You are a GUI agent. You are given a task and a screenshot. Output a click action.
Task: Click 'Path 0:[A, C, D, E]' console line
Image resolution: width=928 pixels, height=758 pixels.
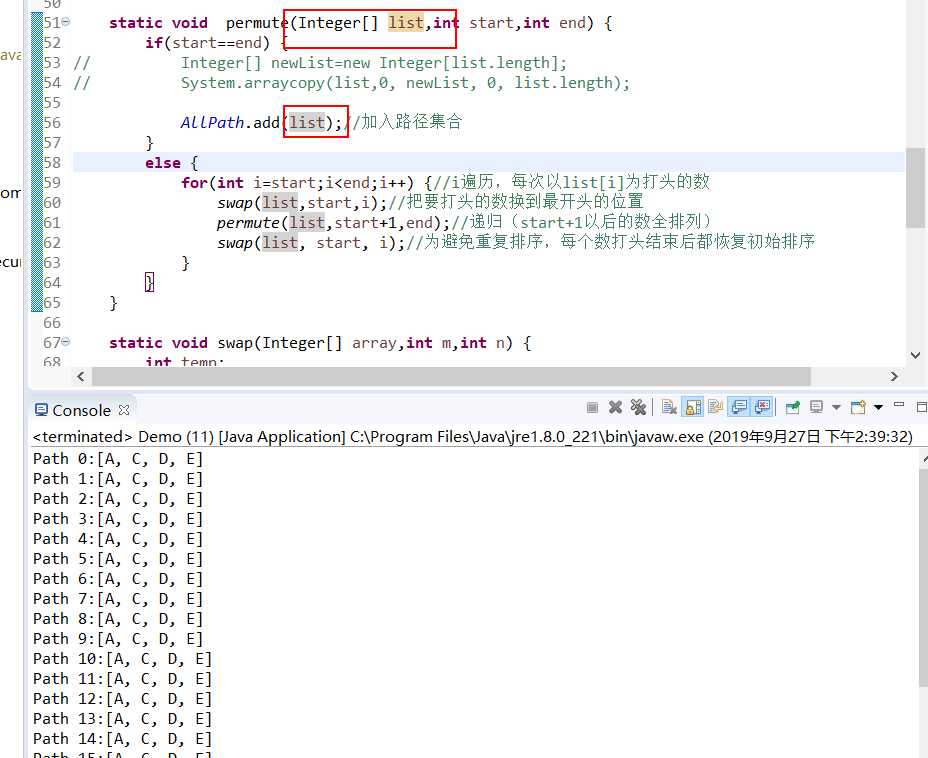[118, 459]
